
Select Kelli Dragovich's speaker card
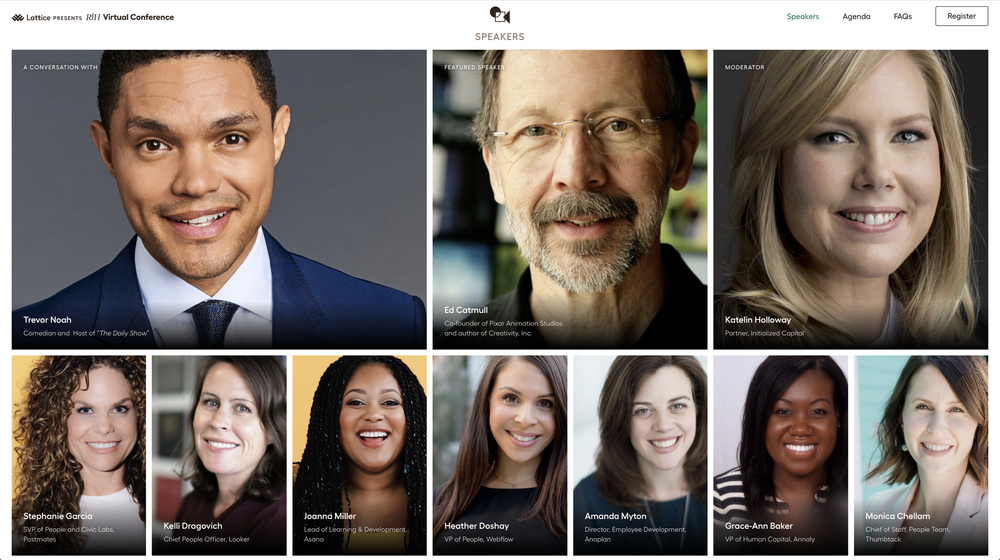click(219, 455)
